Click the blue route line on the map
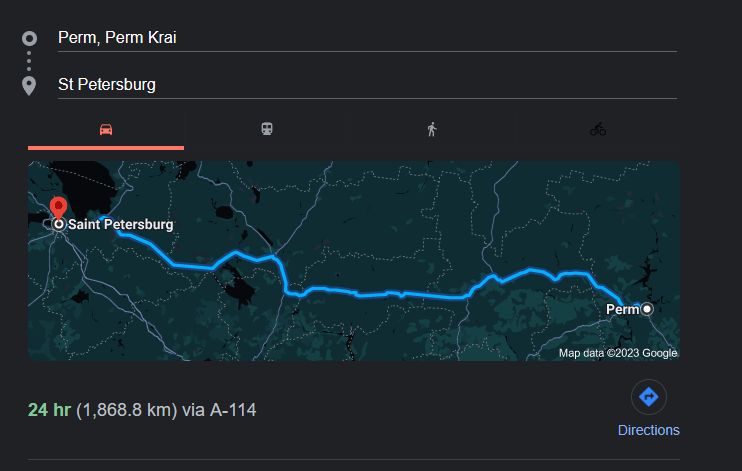The height and width of the screenshot is (471, 742). click(380, 293)
